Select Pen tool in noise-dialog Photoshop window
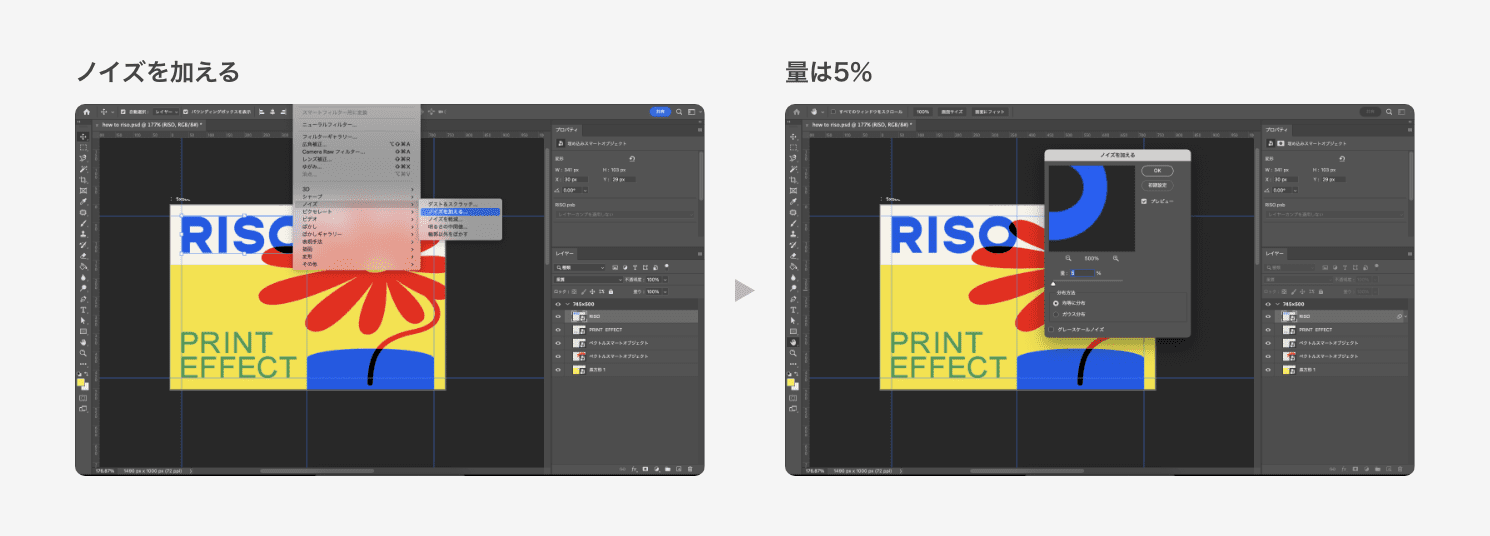 point(794,299)
